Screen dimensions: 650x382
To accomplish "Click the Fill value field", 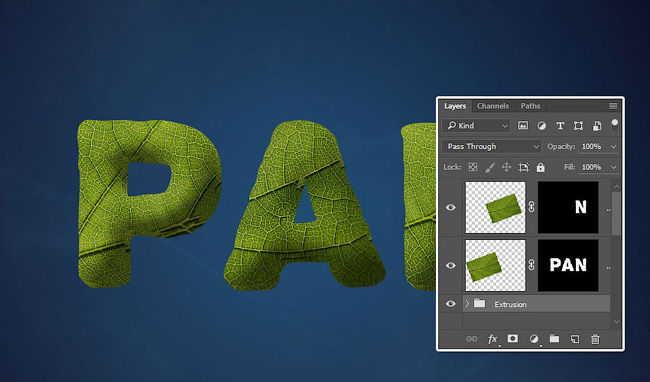I will tap(592, 167).
